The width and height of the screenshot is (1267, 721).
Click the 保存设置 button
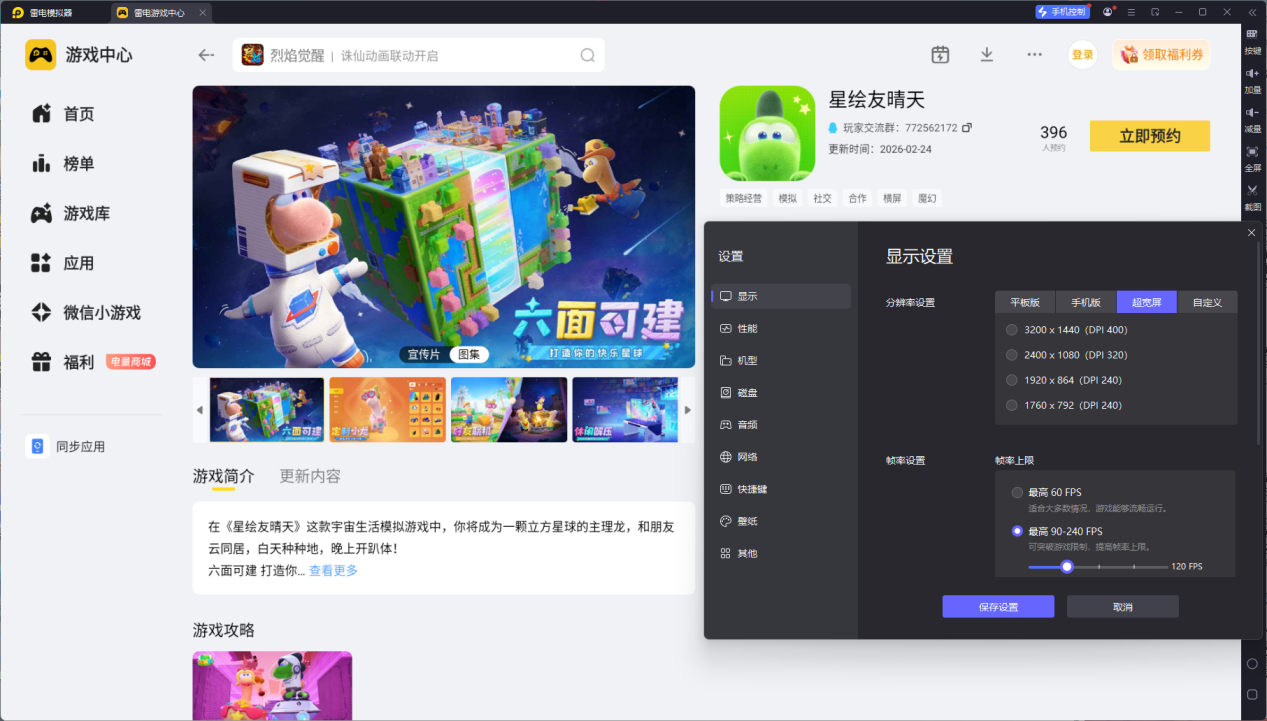click(998, 607)
